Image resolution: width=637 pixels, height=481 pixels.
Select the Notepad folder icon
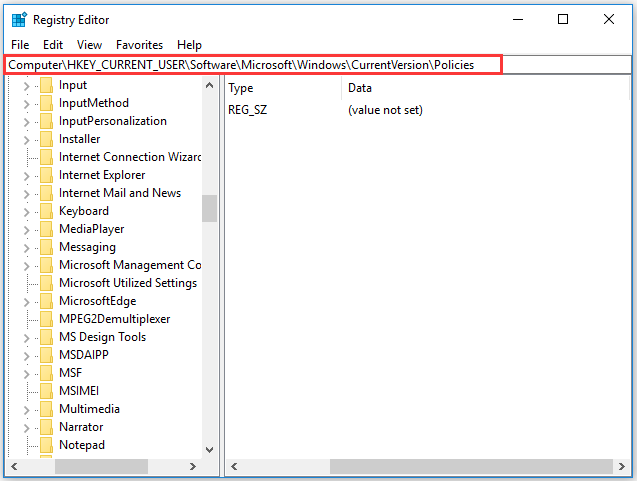(x=46, y=445)
